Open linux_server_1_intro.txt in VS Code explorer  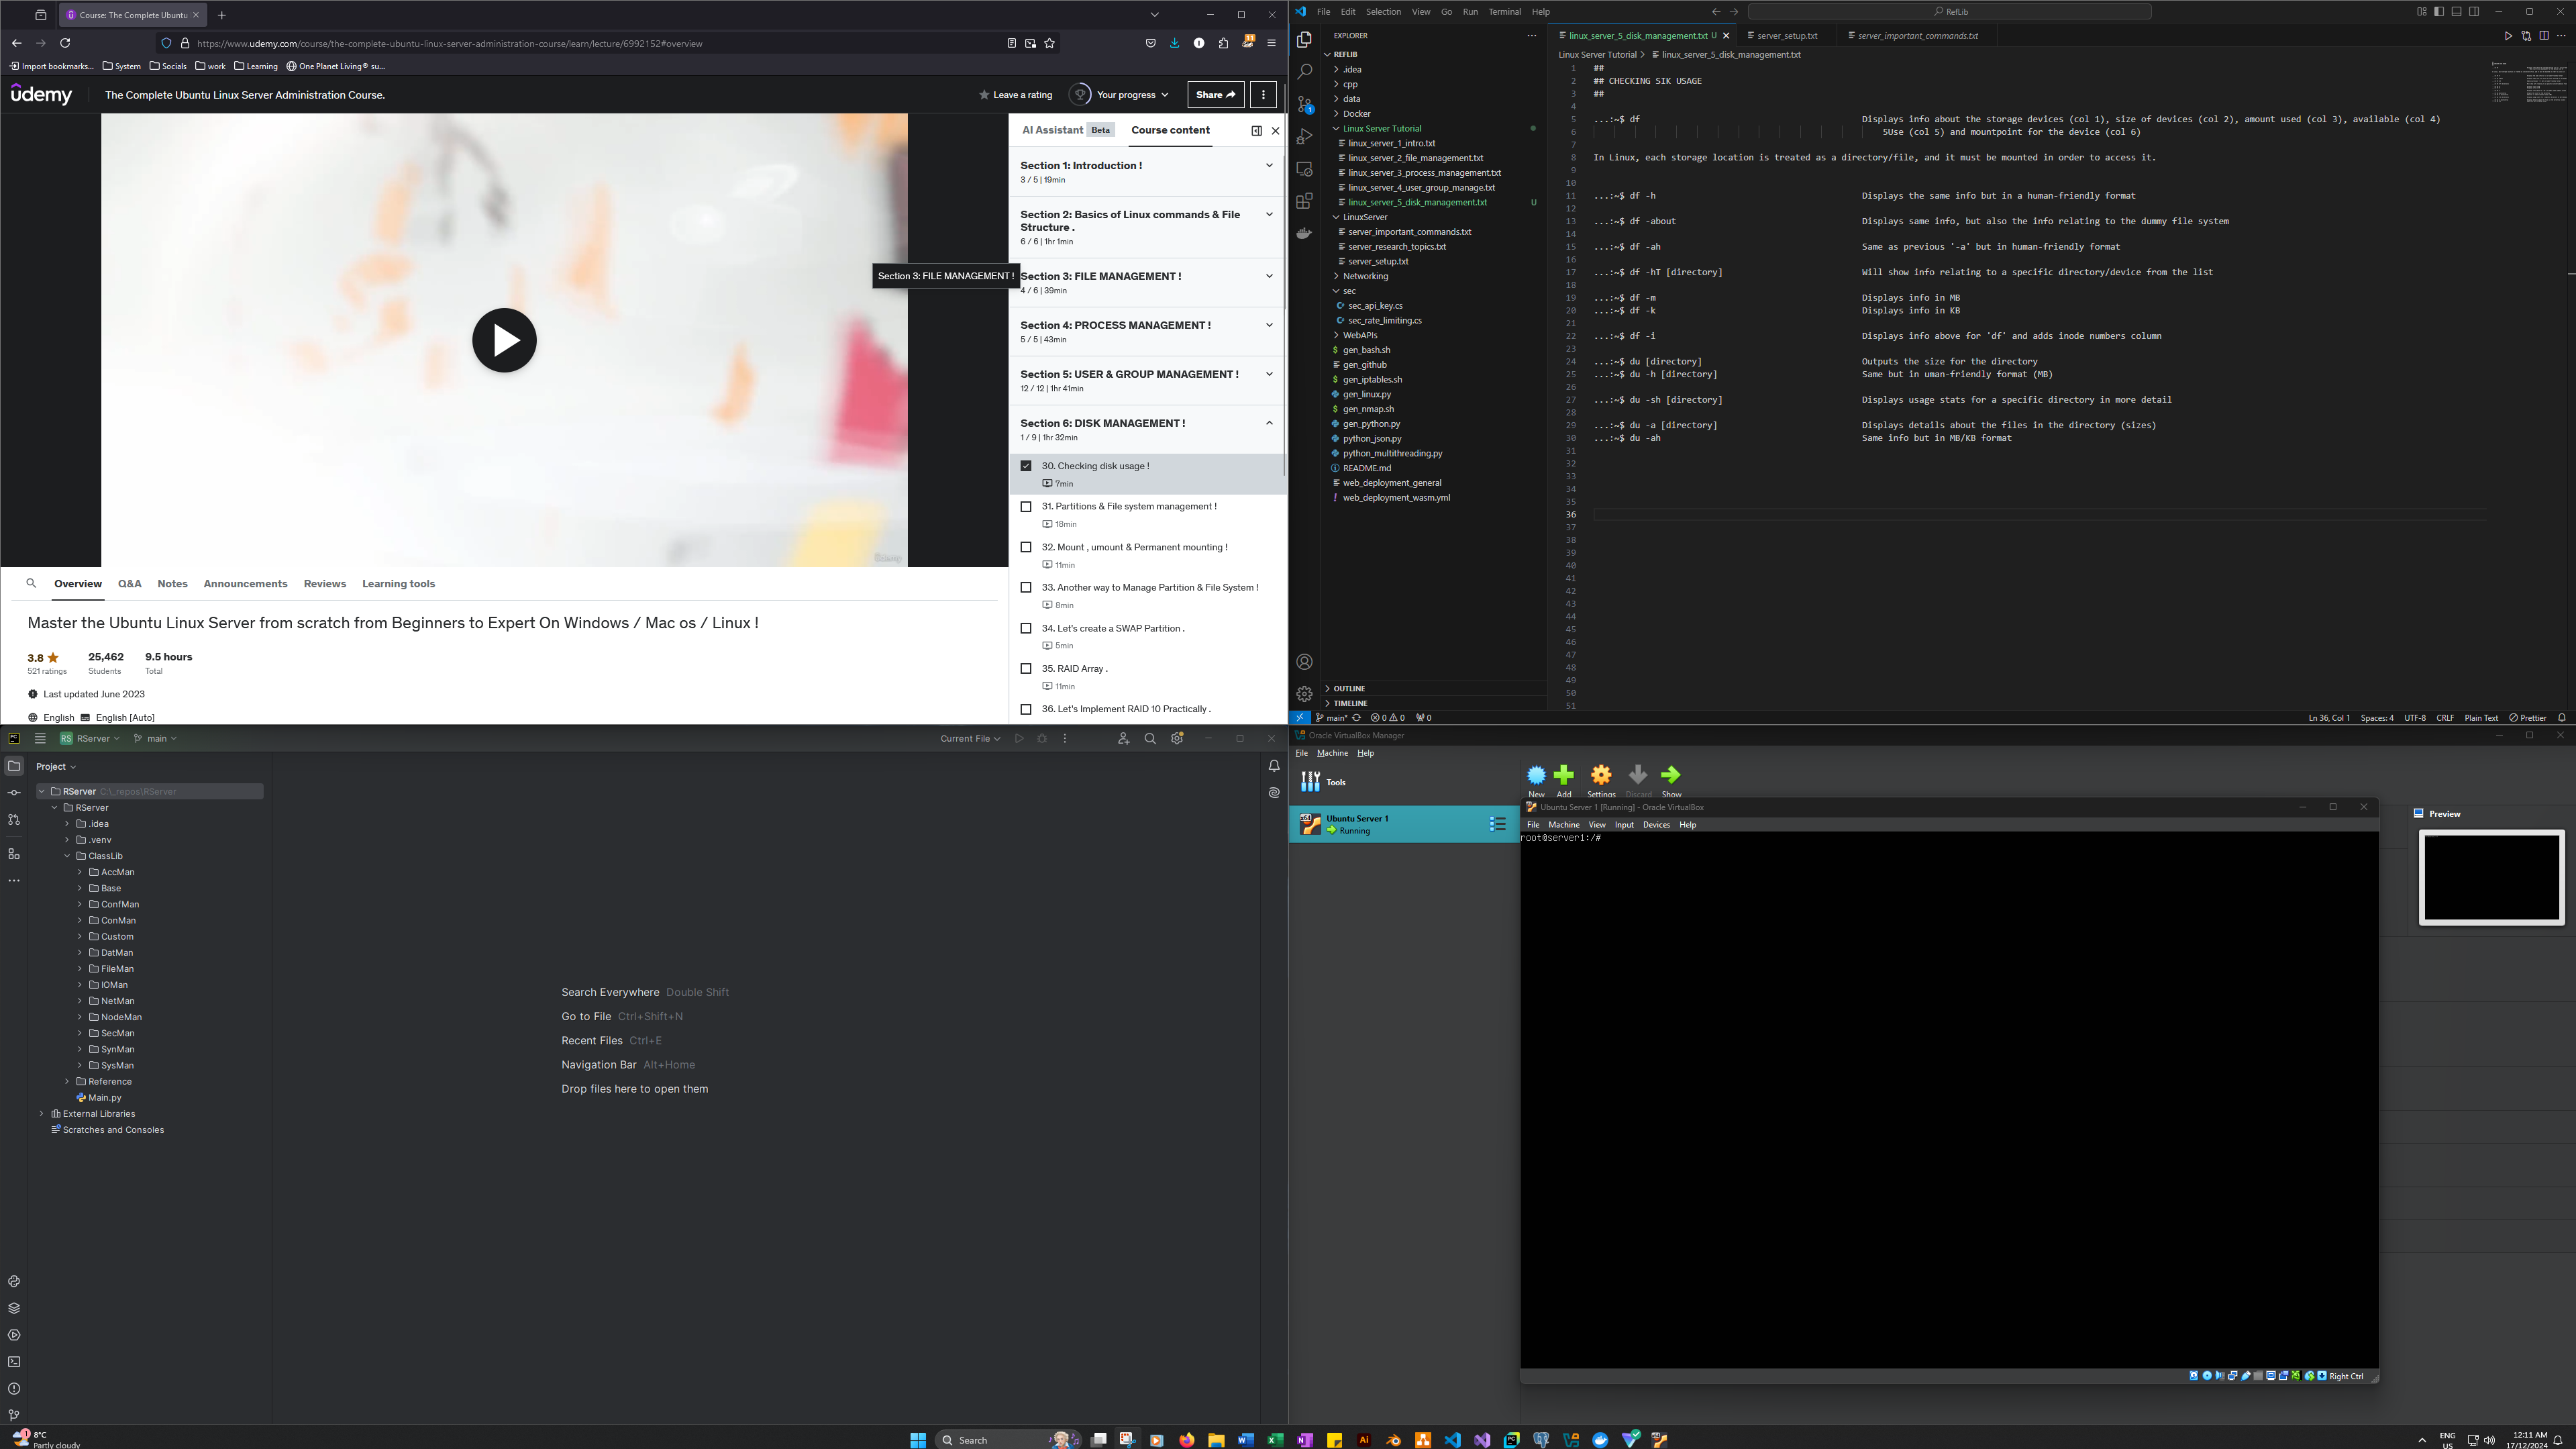pos(1391,143)
